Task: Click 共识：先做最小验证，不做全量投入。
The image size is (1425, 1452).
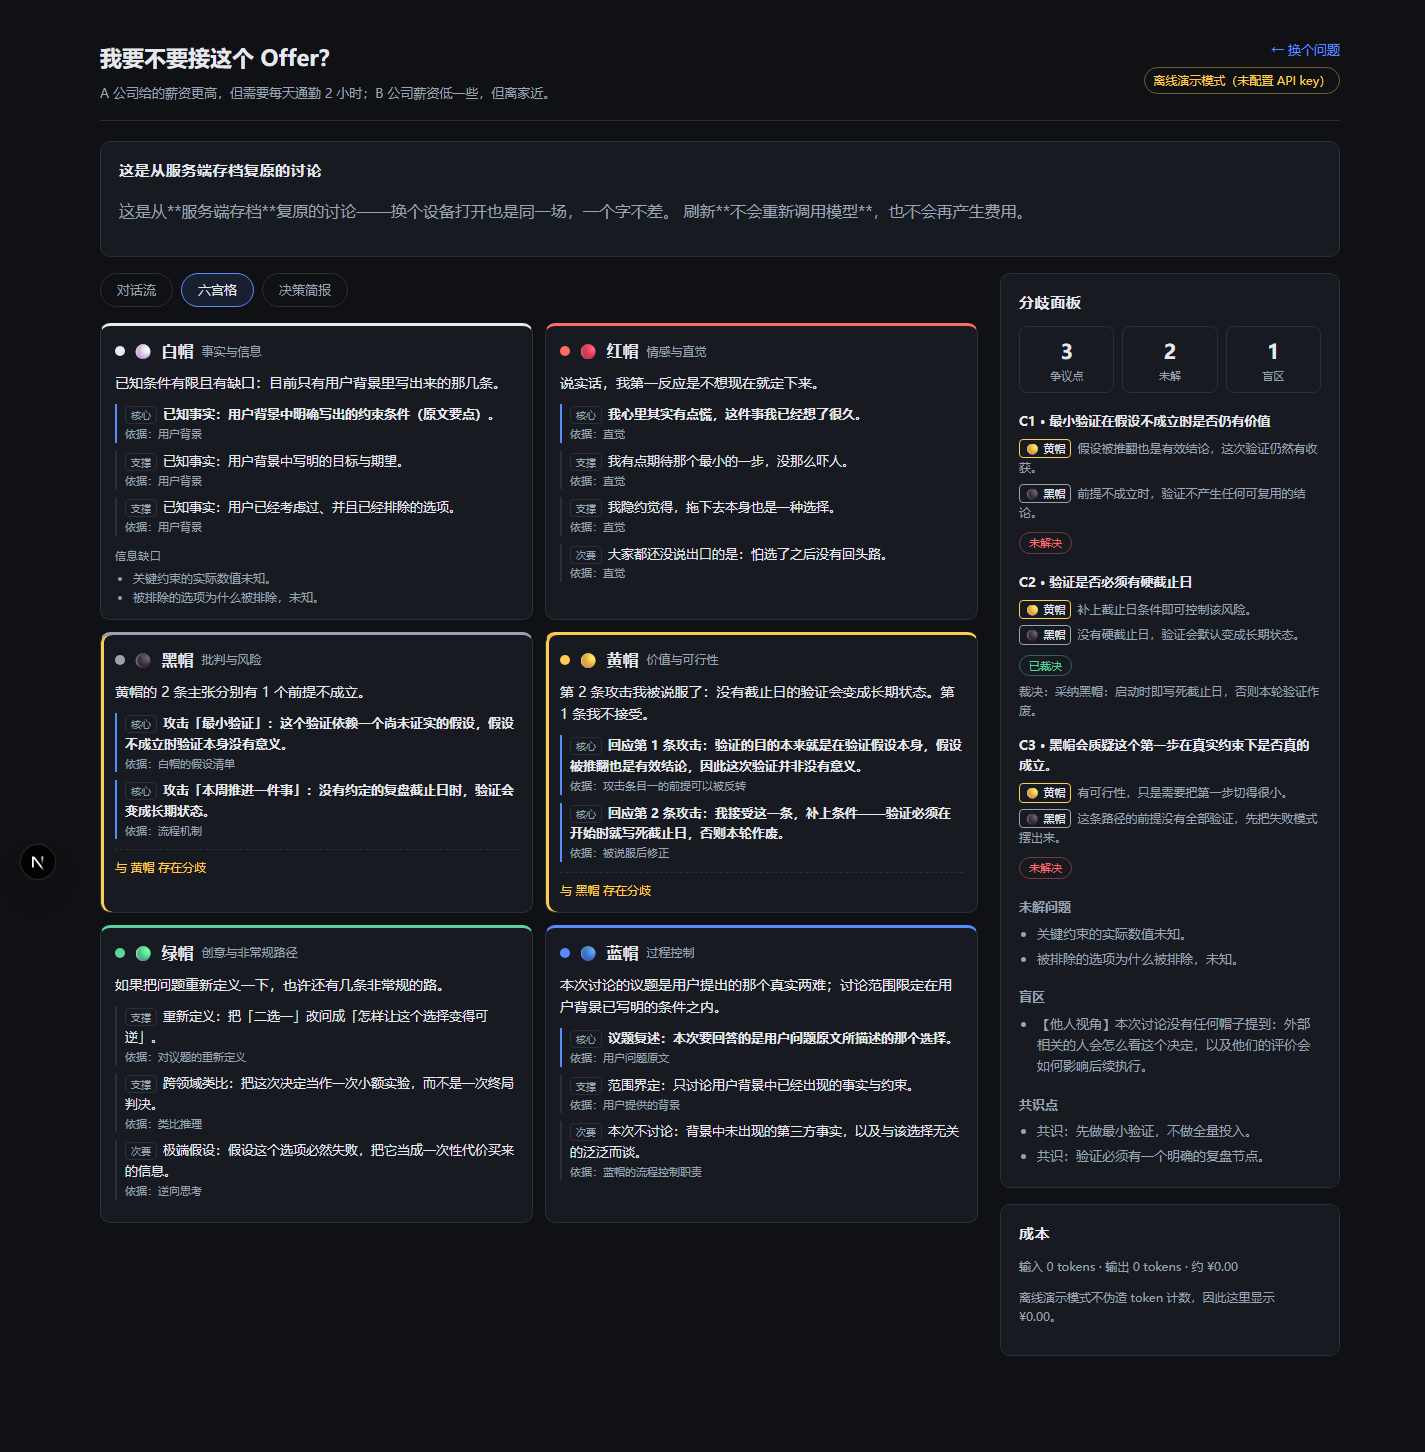Action: click(1146, 1132)
